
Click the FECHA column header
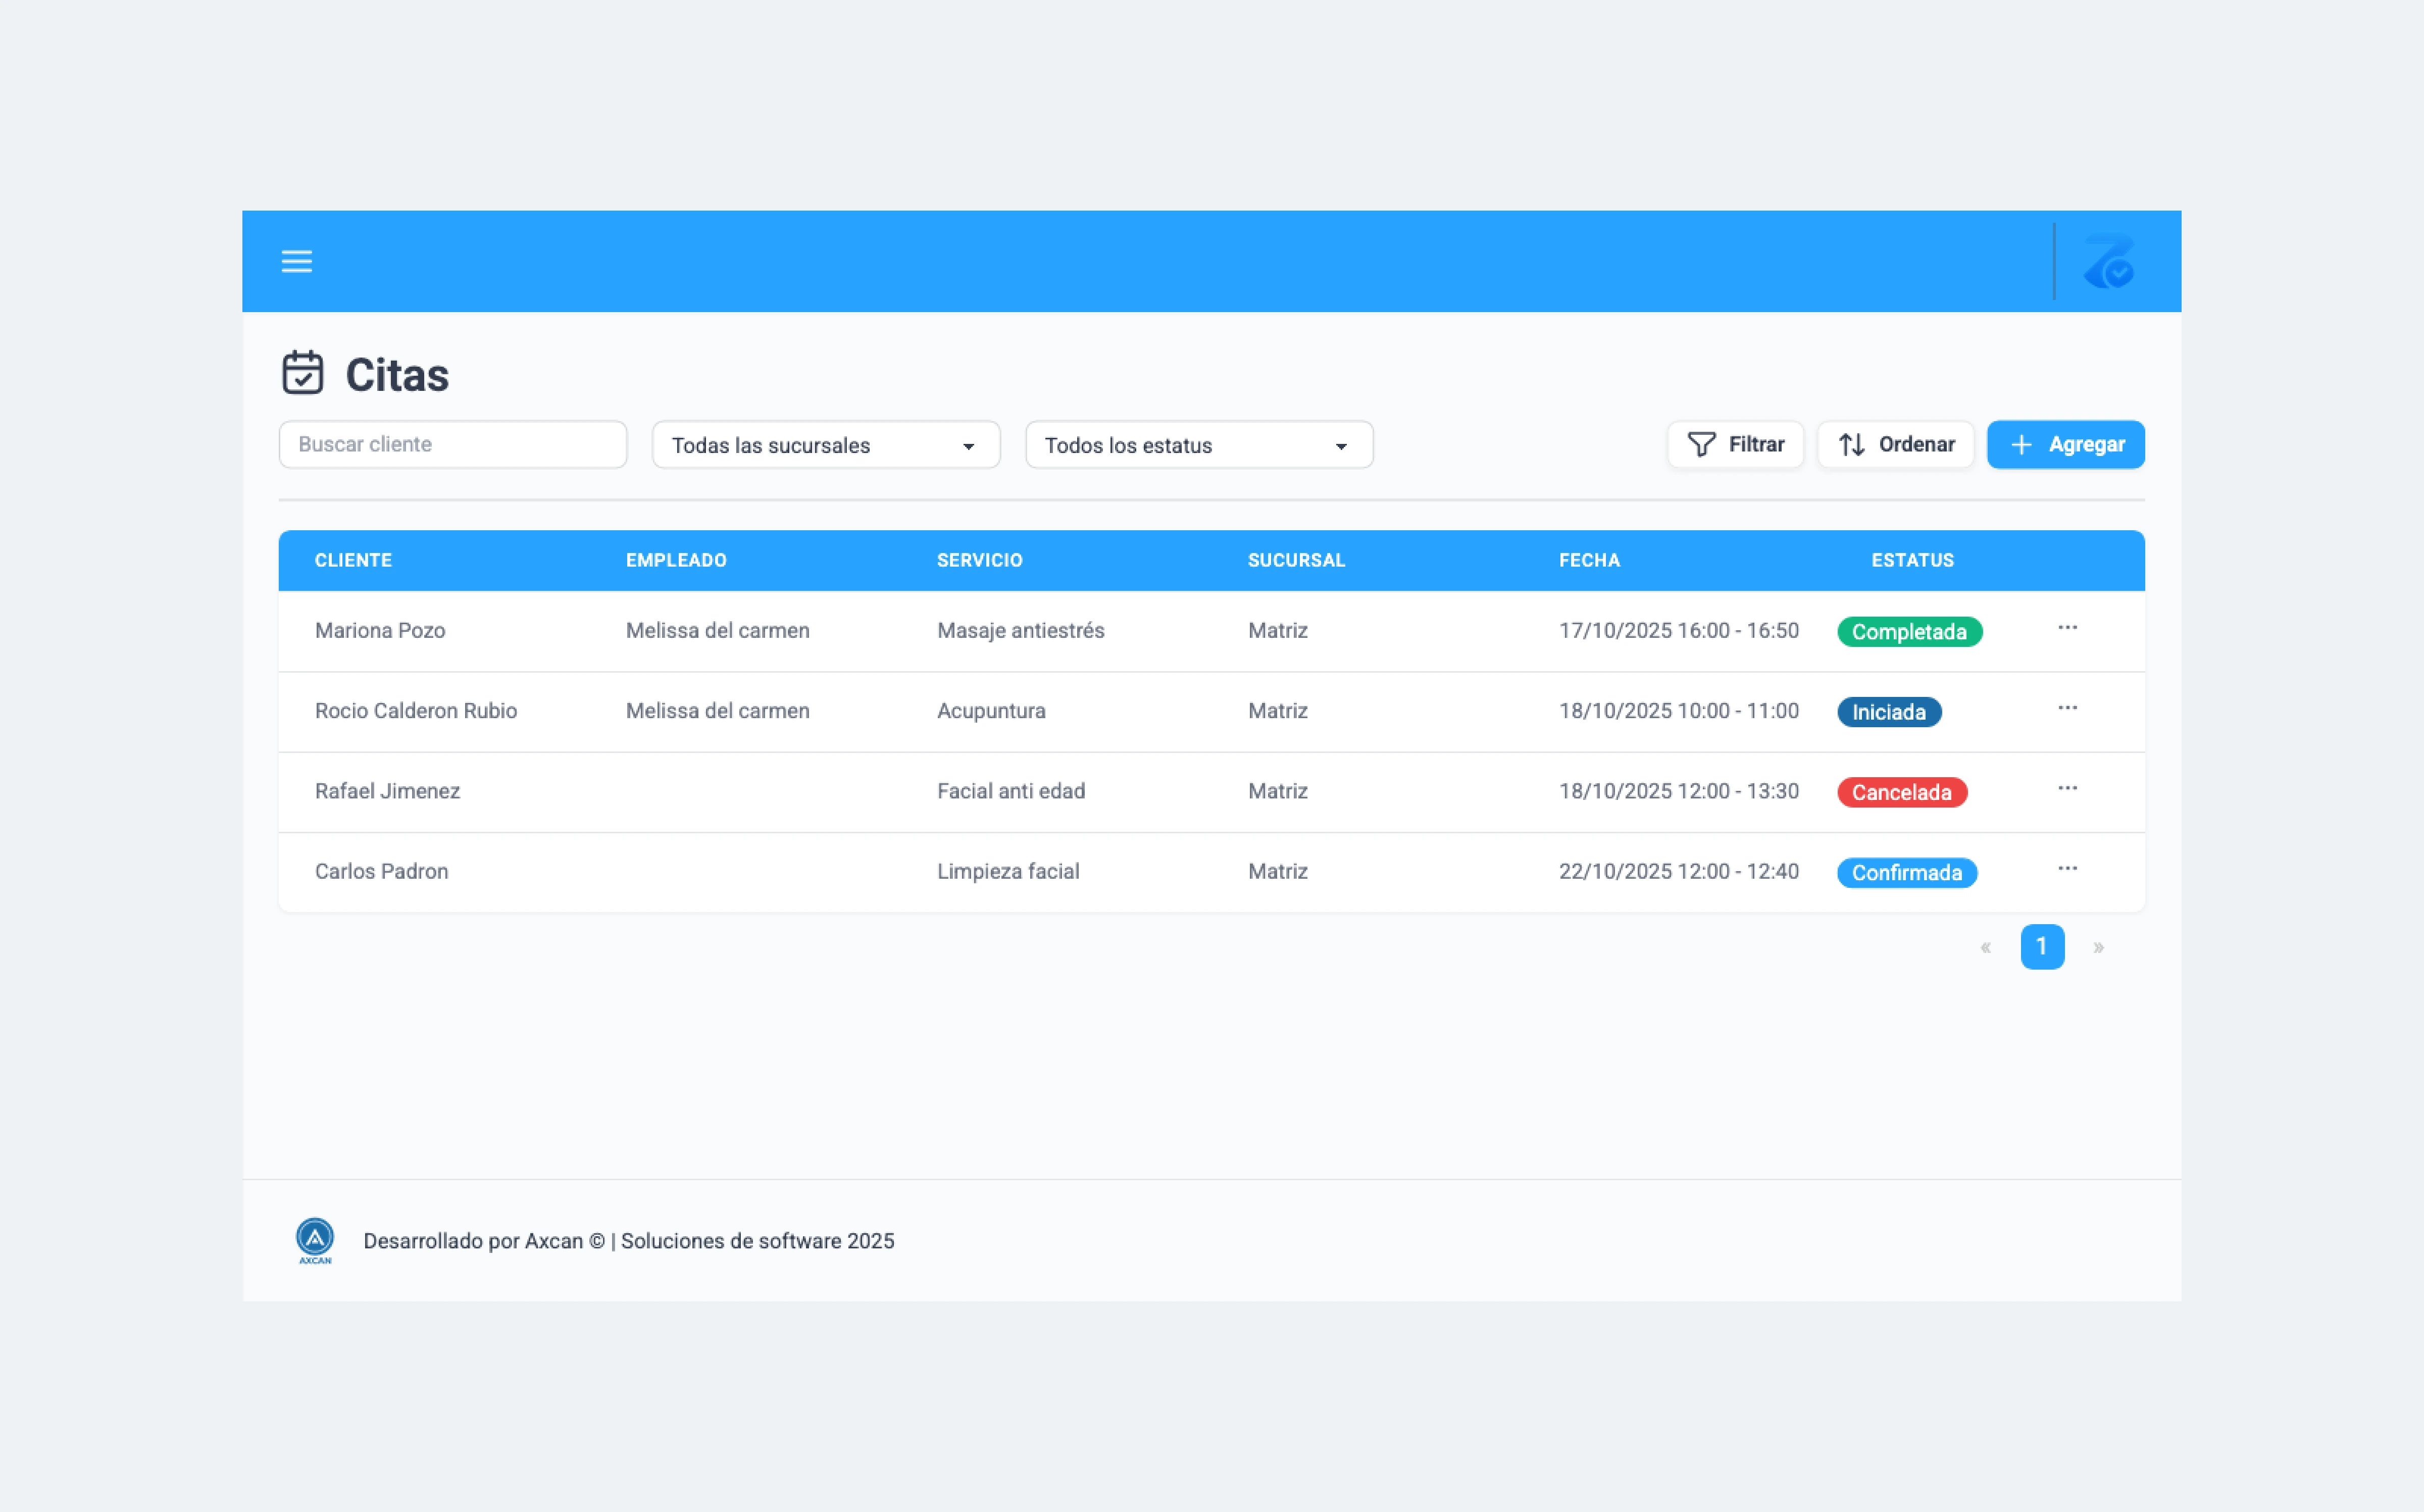[x=1589, y=560]
